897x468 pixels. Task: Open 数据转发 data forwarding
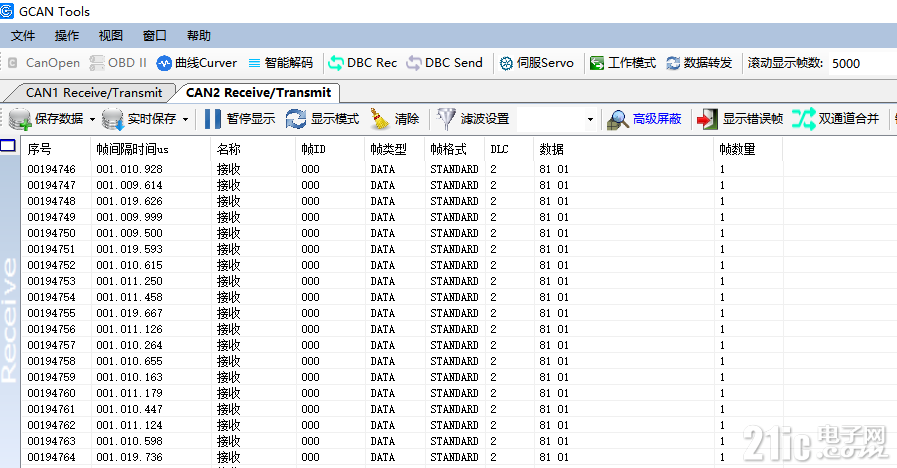(x=699, y=63)
